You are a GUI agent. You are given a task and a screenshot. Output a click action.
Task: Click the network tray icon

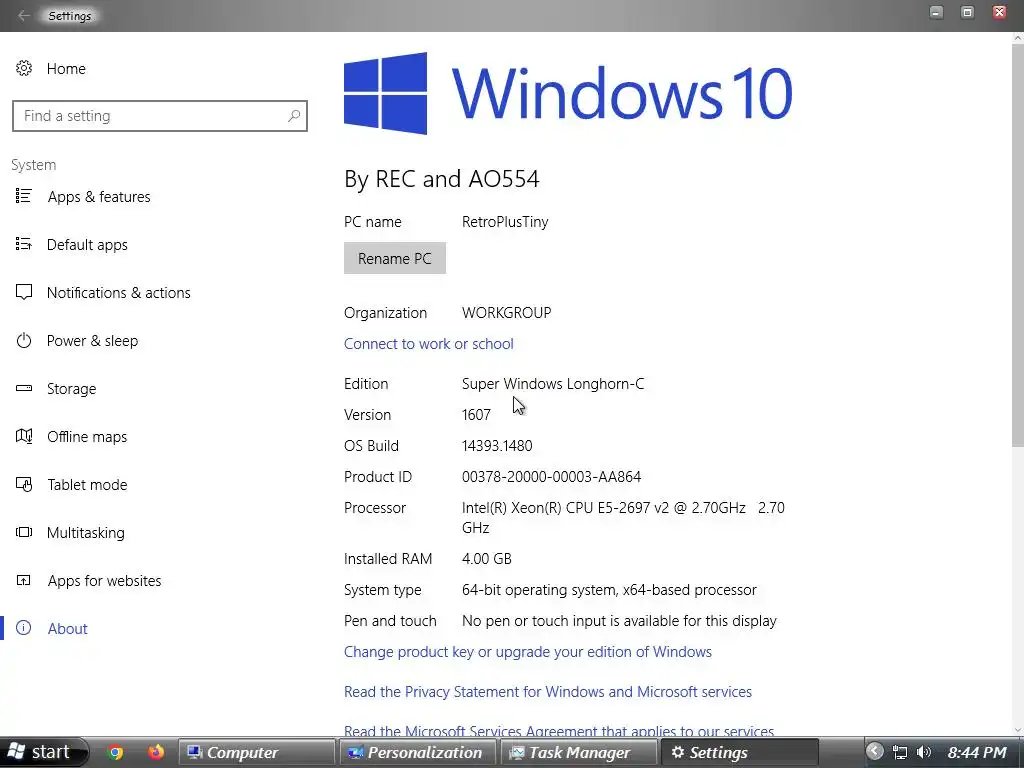[x=900, y=752]
